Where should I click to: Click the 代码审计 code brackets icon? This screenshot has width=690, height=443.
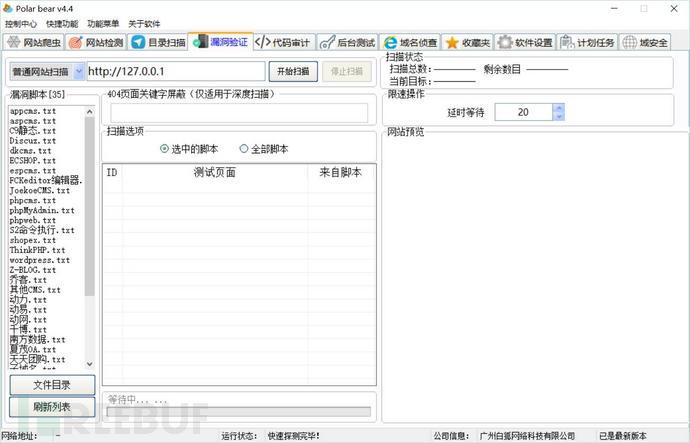click(263, 42)
